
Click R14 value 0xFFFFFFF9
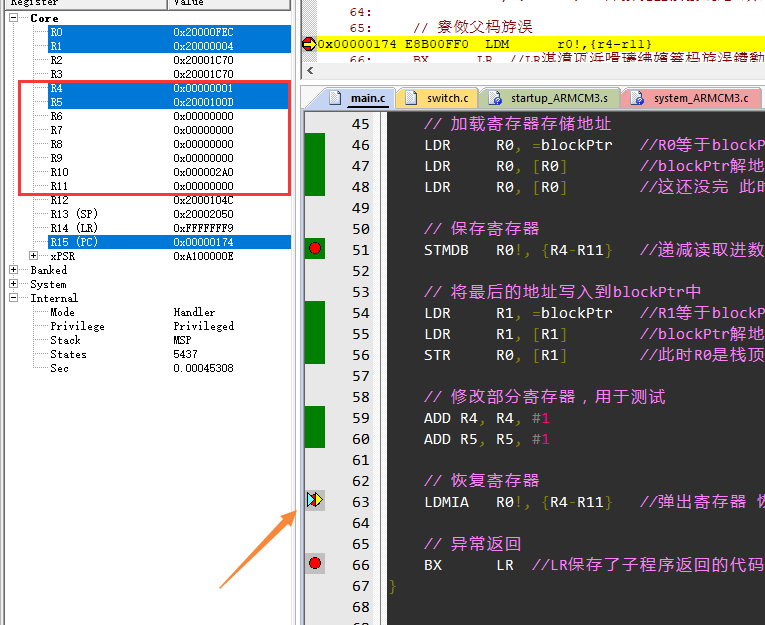(x=203, y=228)
